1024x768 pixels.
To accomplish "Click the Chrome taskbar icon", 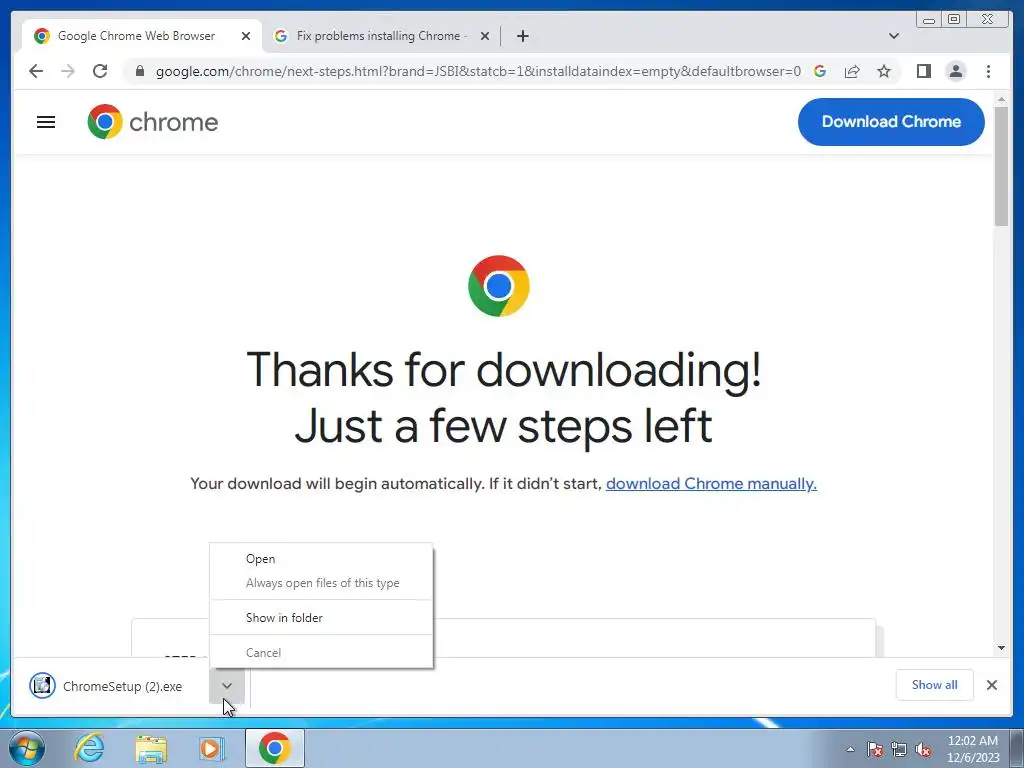I will (x=274, y=748).
